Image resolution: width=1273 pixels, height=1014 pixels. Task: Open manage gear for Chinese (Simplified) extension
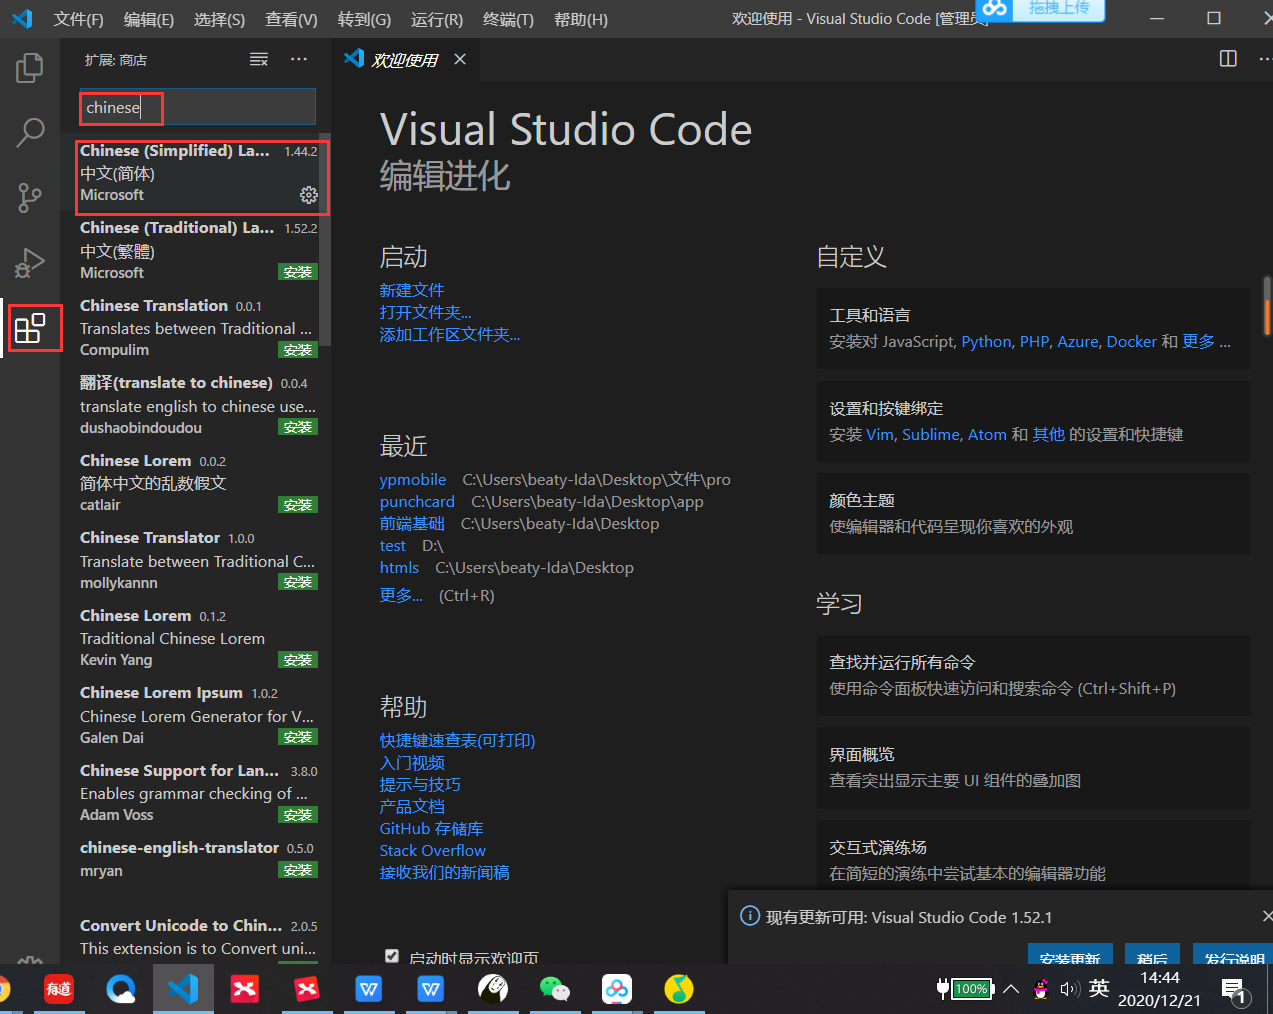click(309, 195)
